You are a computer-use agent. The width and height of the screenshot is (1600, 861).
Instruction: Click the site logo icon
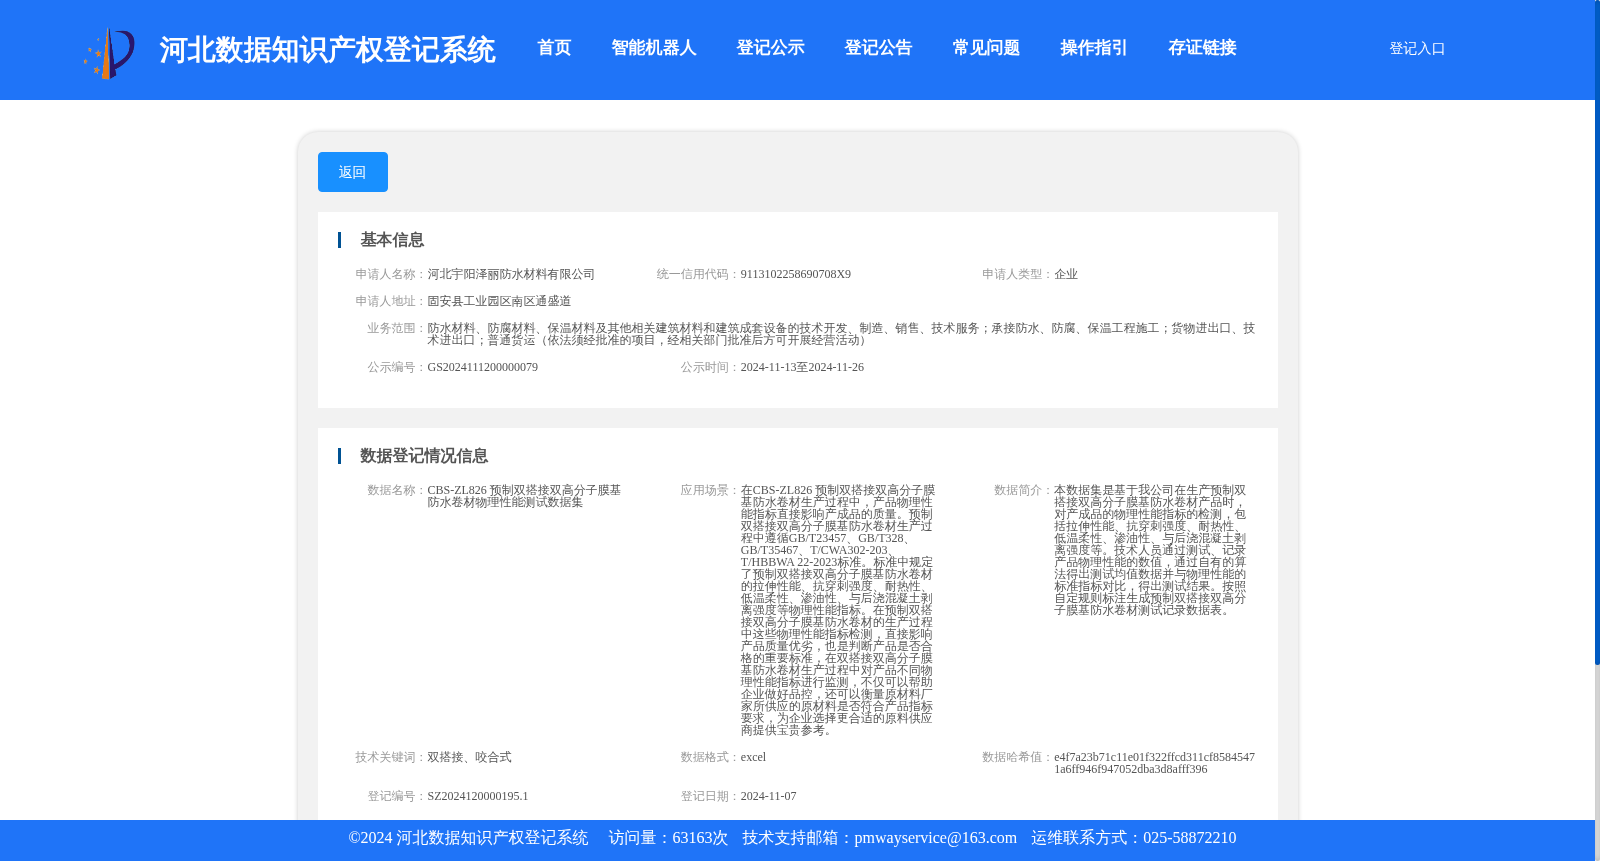pos(109,53)
